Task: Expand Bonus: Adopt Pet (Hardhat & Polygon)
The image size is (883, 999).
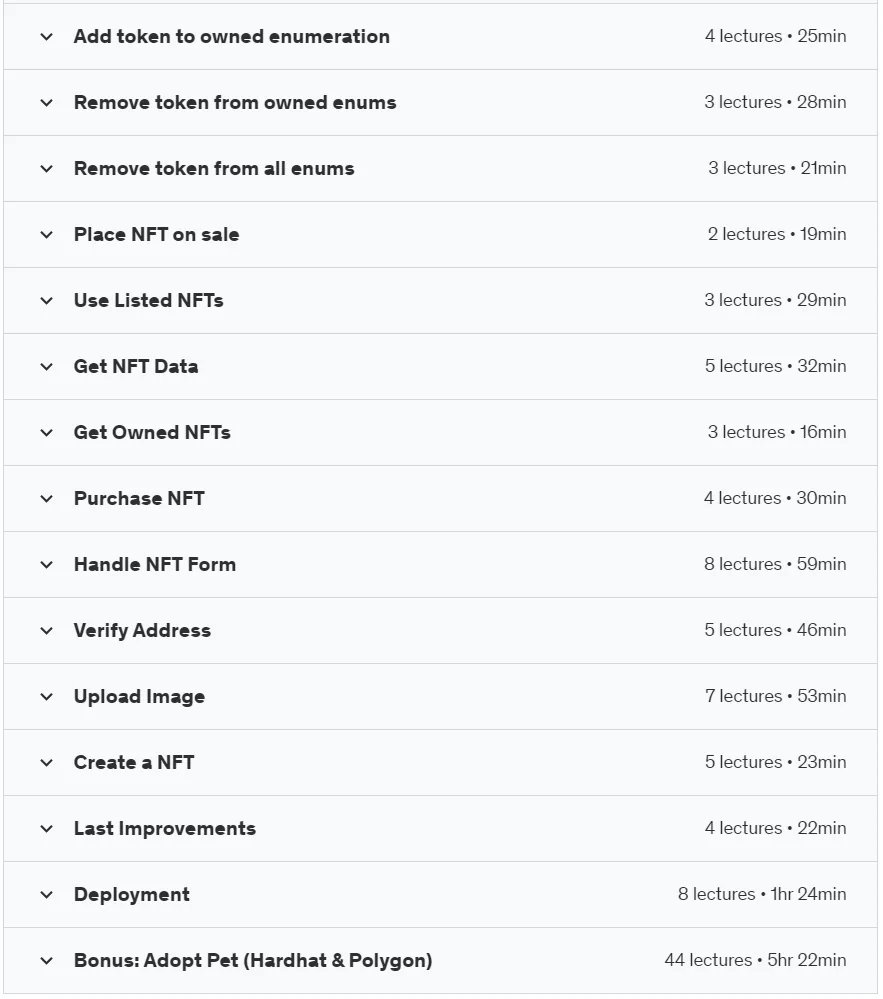Action: click(440, 961)
